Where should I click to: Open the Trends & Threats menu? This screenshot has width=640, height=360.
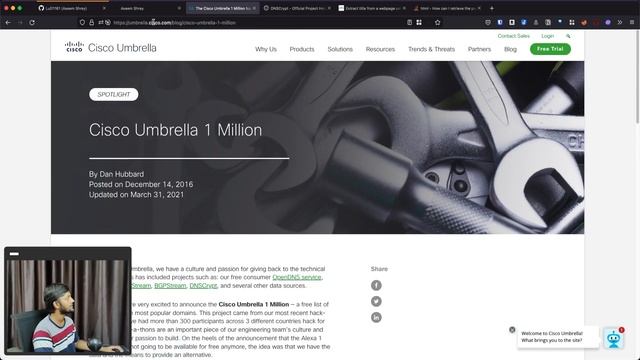431,49
